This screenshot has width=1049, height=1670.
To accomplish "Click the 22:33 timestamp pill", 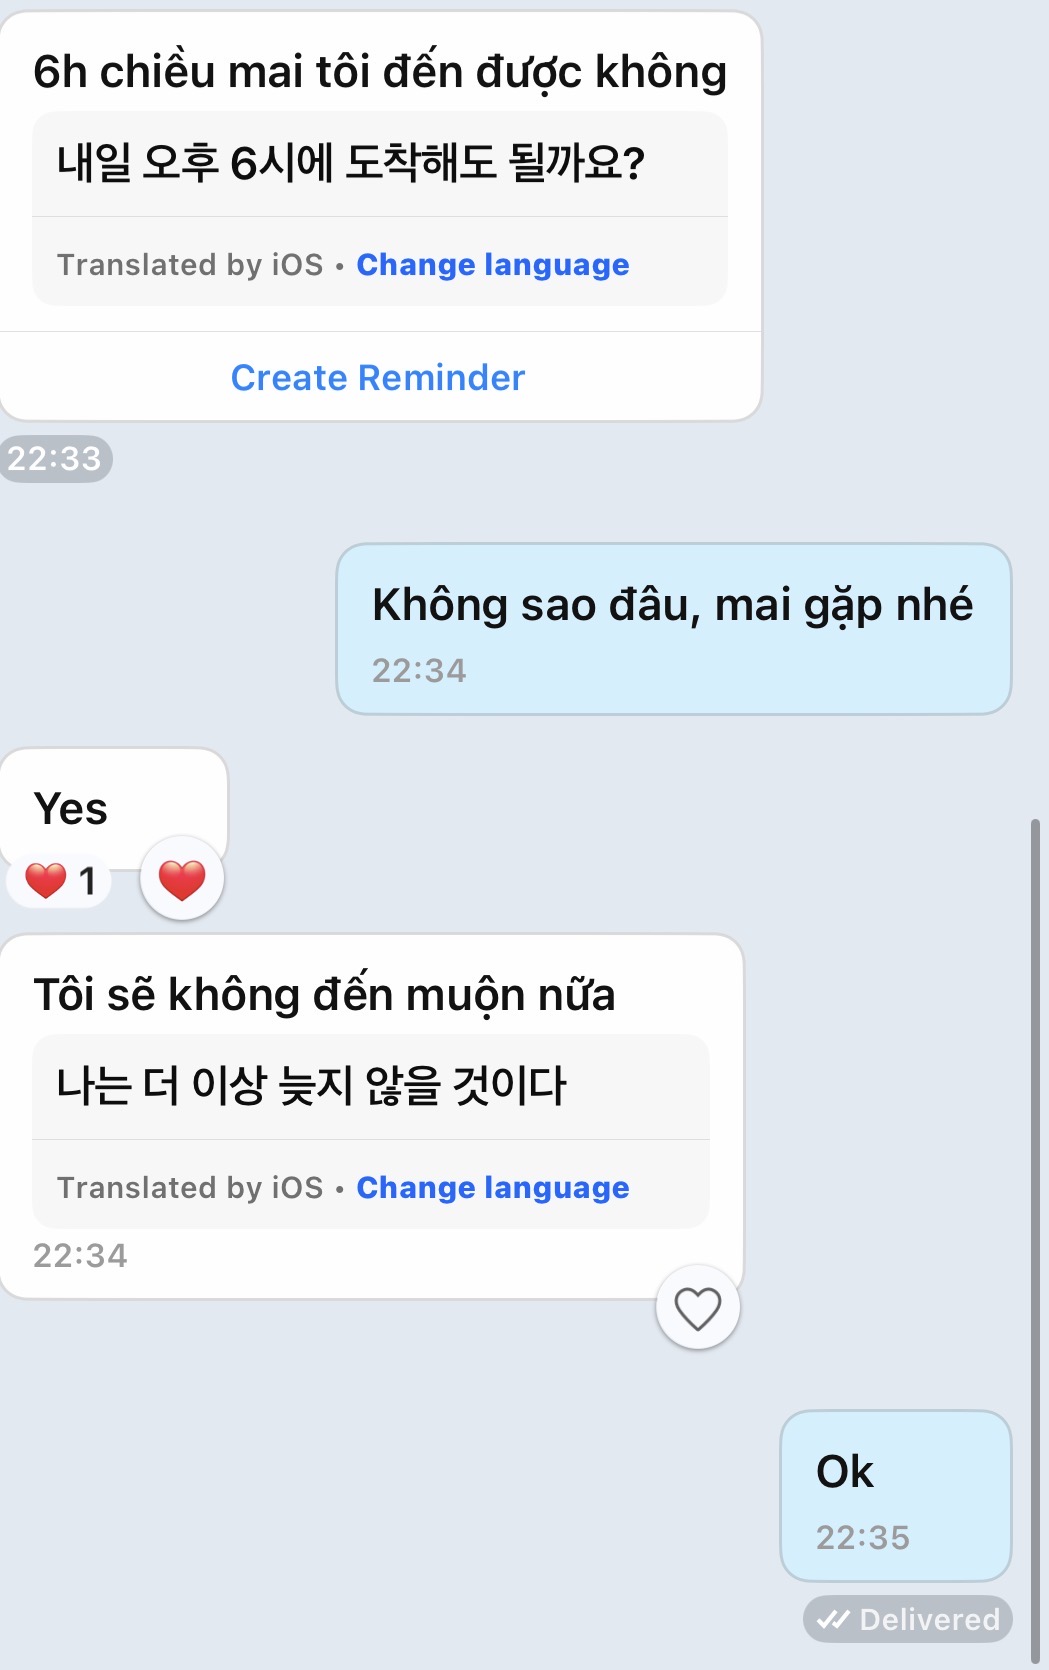I will tap(55, 459).
